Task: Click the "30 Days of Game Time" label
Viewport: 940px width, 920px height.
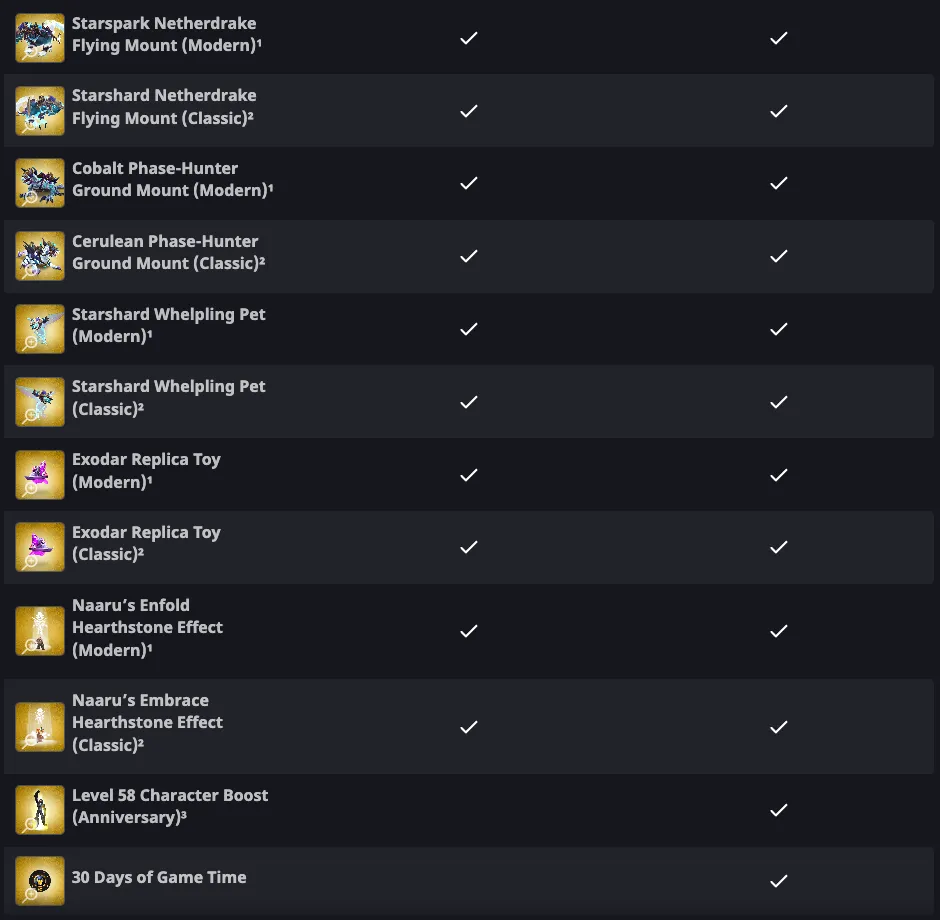Action: [x=159, y=877]
